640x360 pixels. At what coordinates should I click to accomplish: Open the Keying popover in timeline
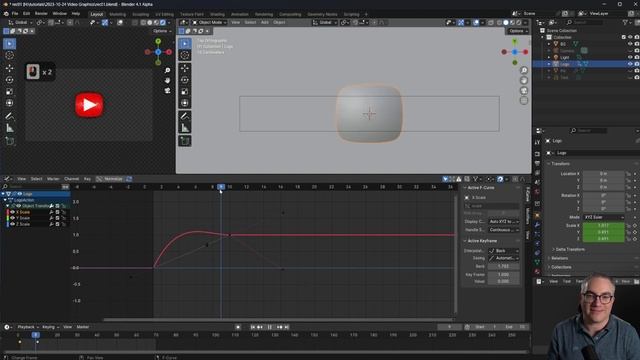(x=50, y=327)
